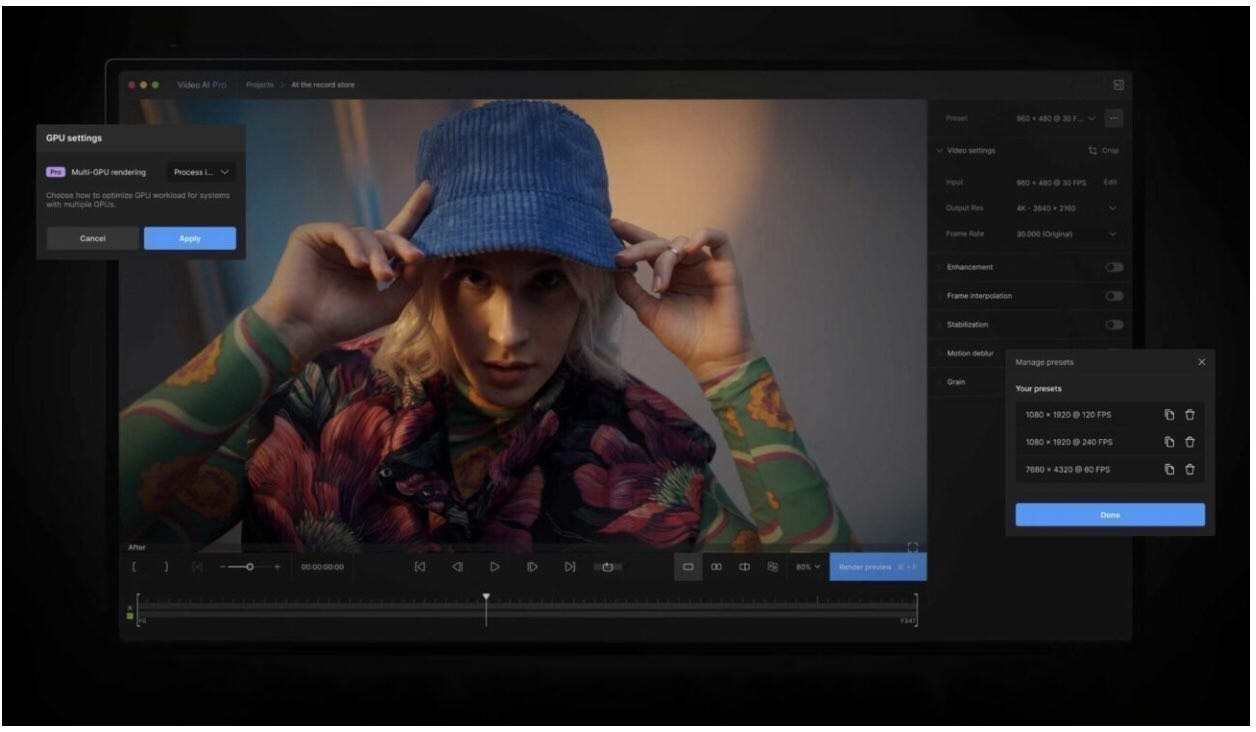The width and height of the screenshot is (1256, 732).
Task: Delete the 7680 × 4320 @ 60 FPS preset
Action: coord(1189,469)
